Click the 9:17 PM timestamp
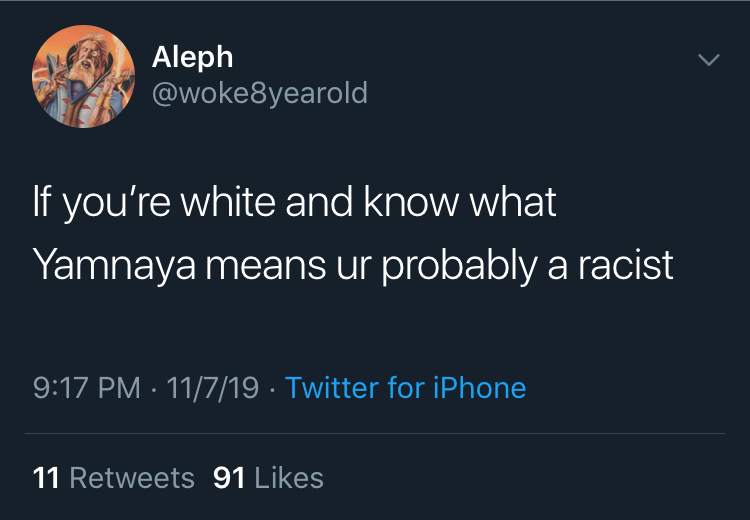The width and height of the screenshot is (750, 520). pos(87,387)
